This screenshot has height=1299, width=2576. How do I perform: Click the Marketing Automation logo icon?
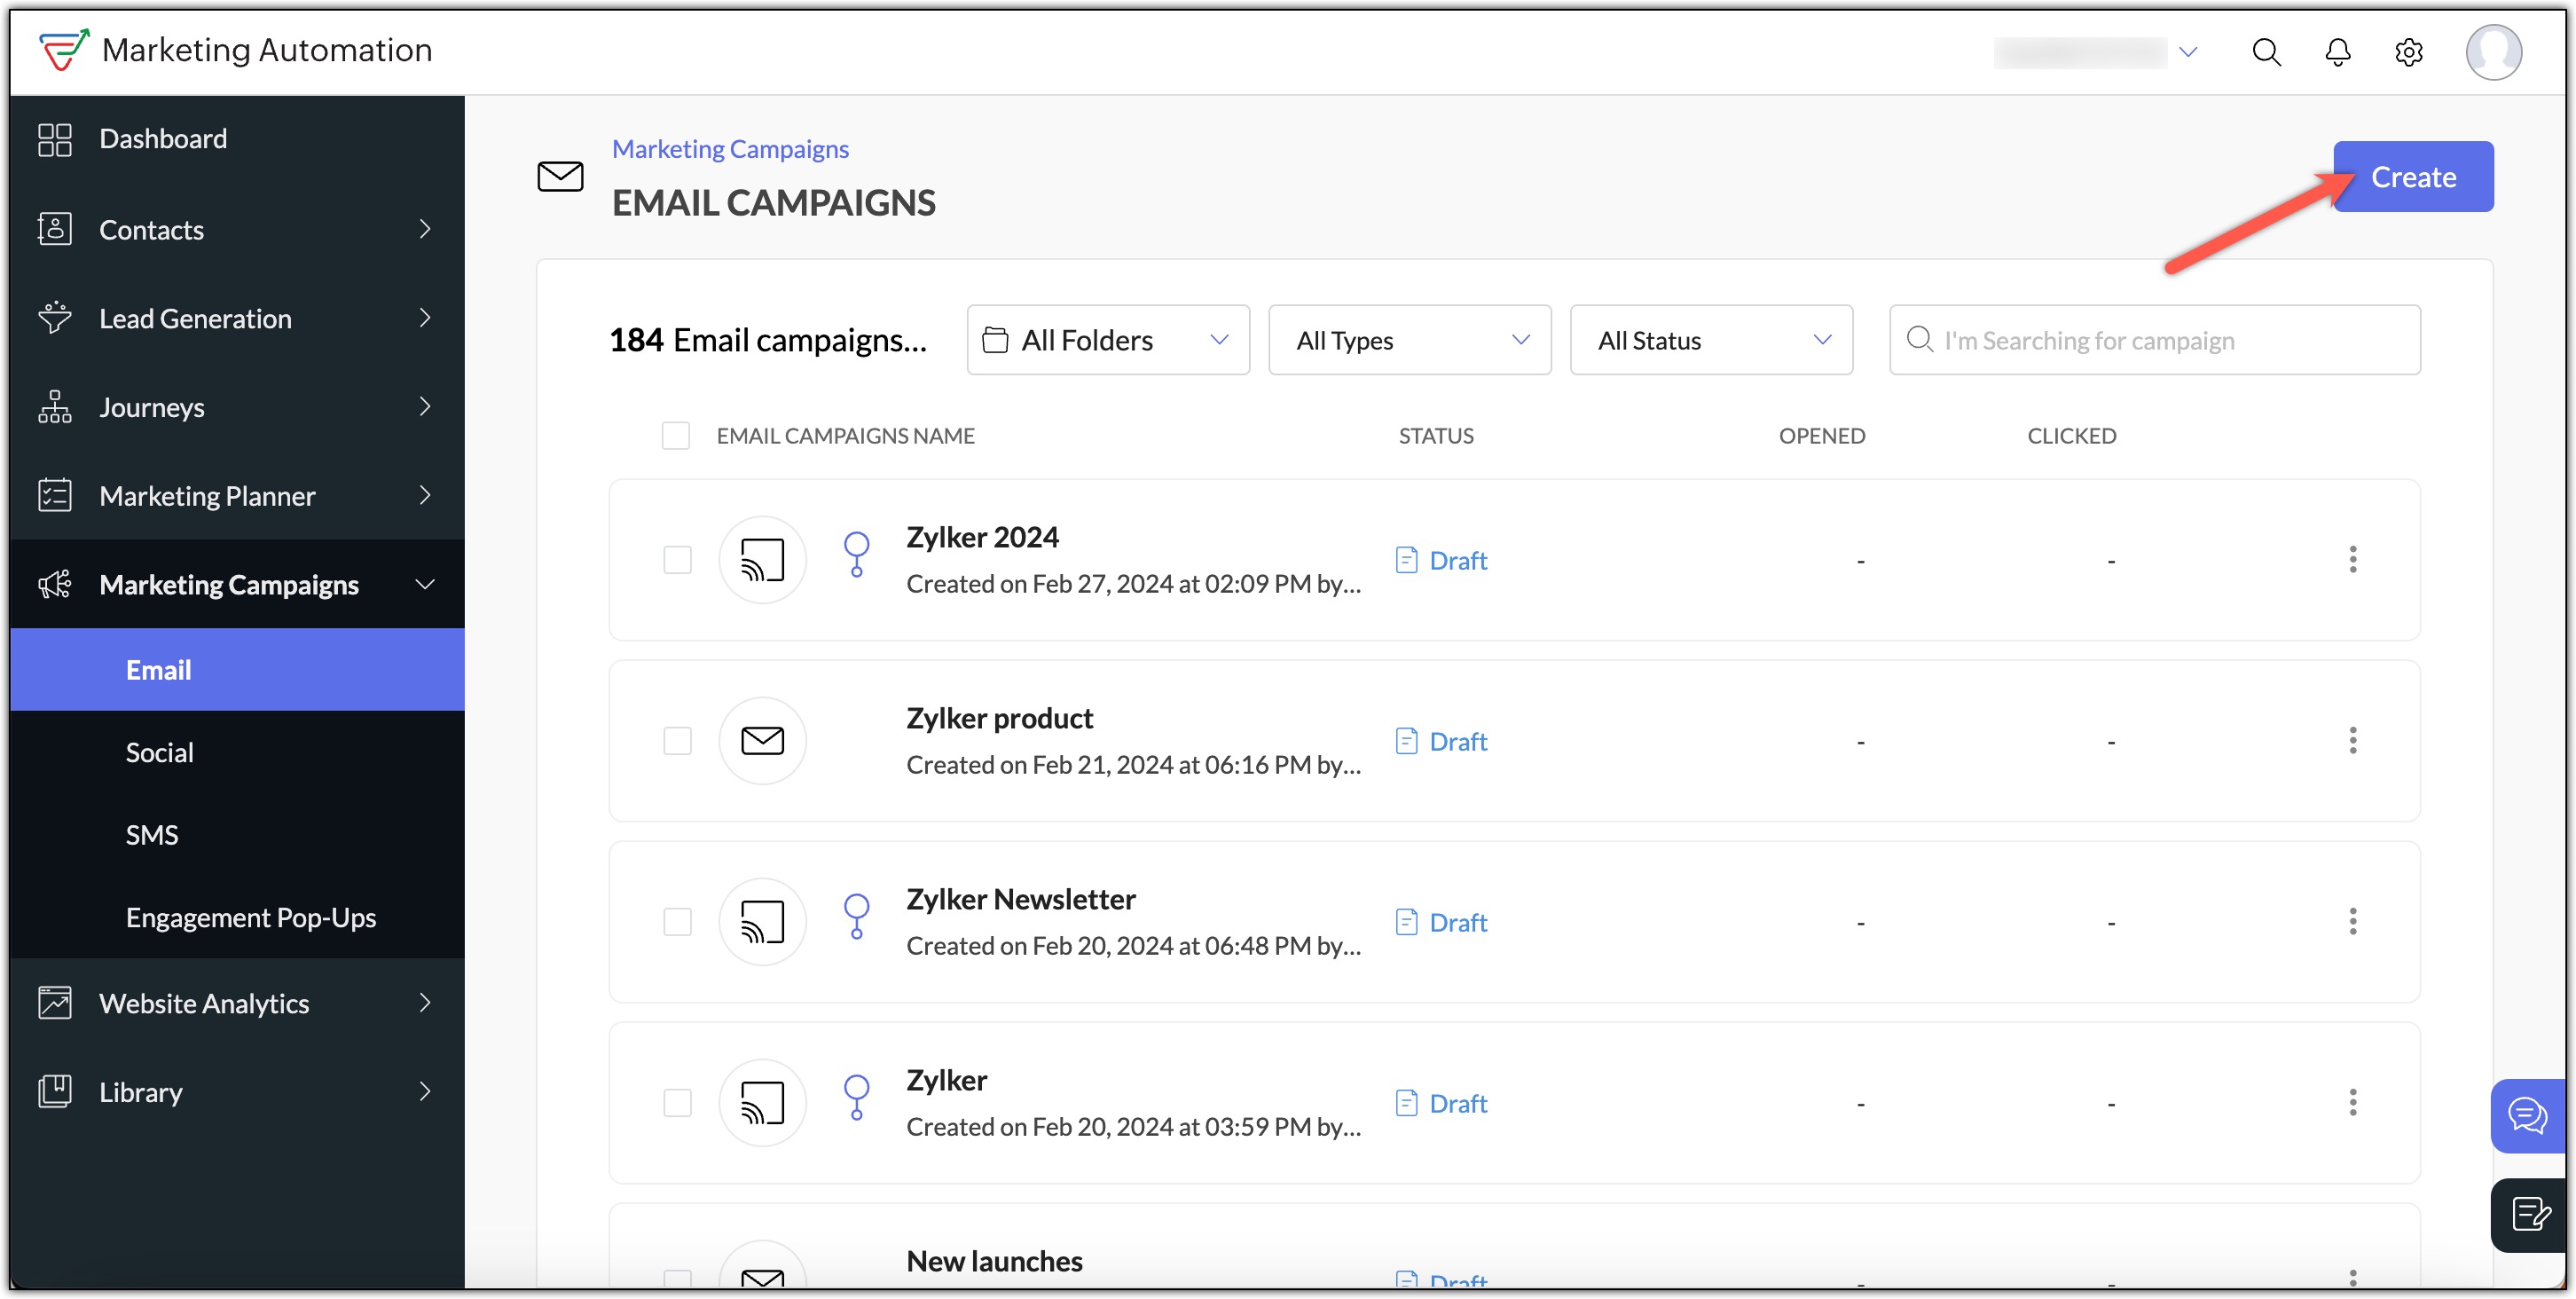[x=64, y=49]
